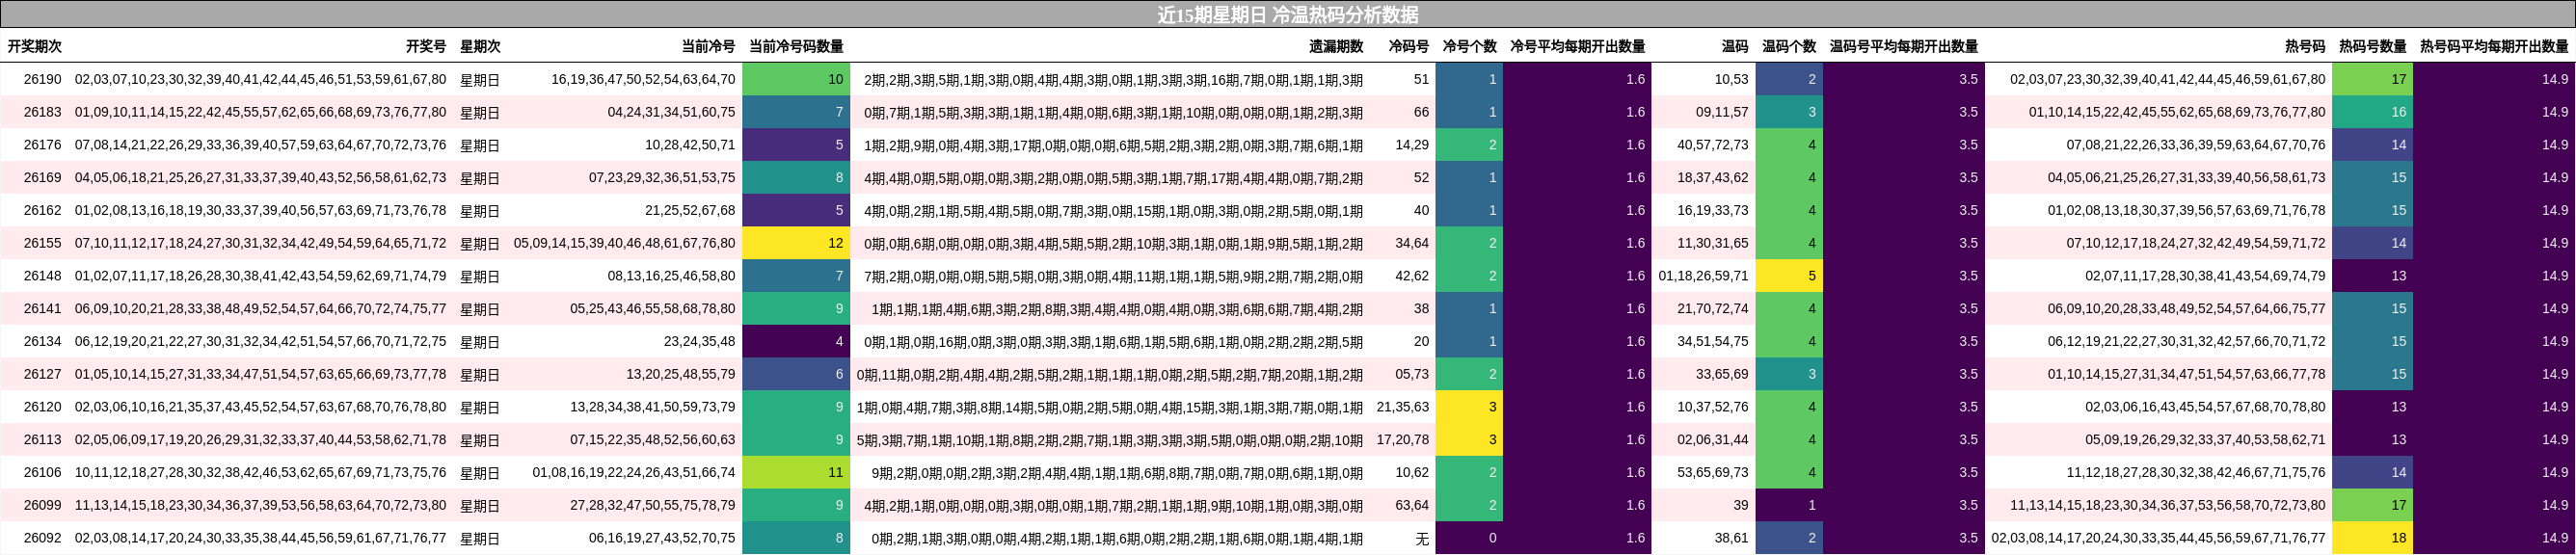Viewport: 2576px width, 555px height.
Task: Click the 遗漏期数 column header
Action: (1336, 46)
